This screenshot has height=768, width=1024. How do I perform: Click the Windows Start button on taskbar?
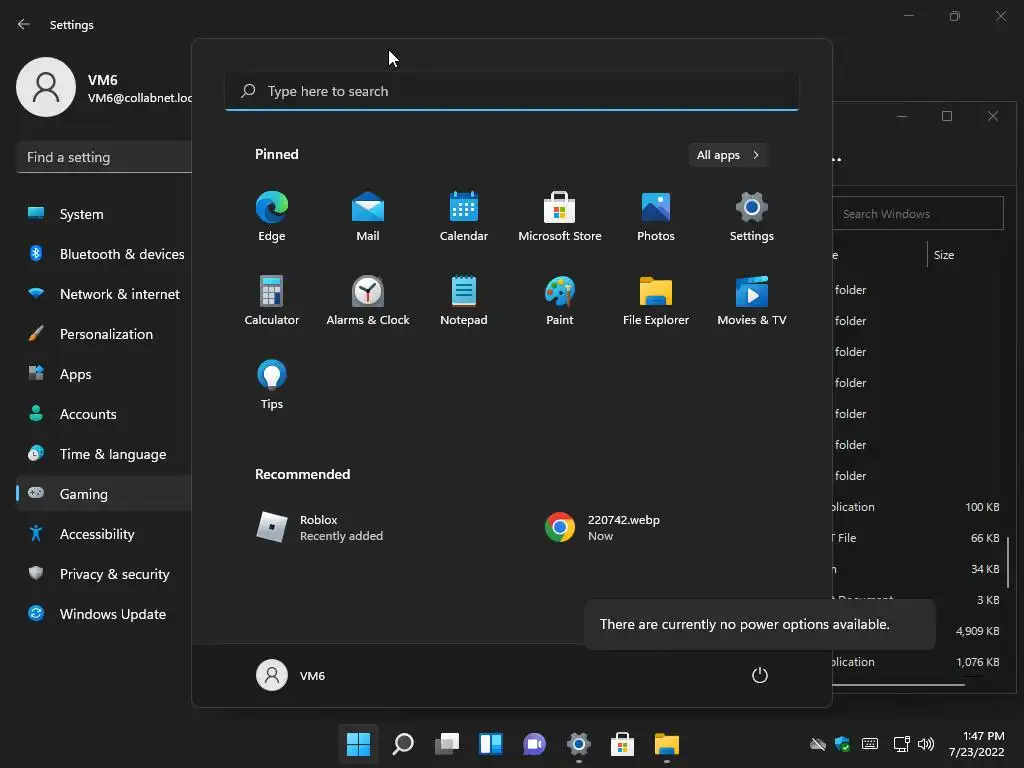click(x=358, y=744)
